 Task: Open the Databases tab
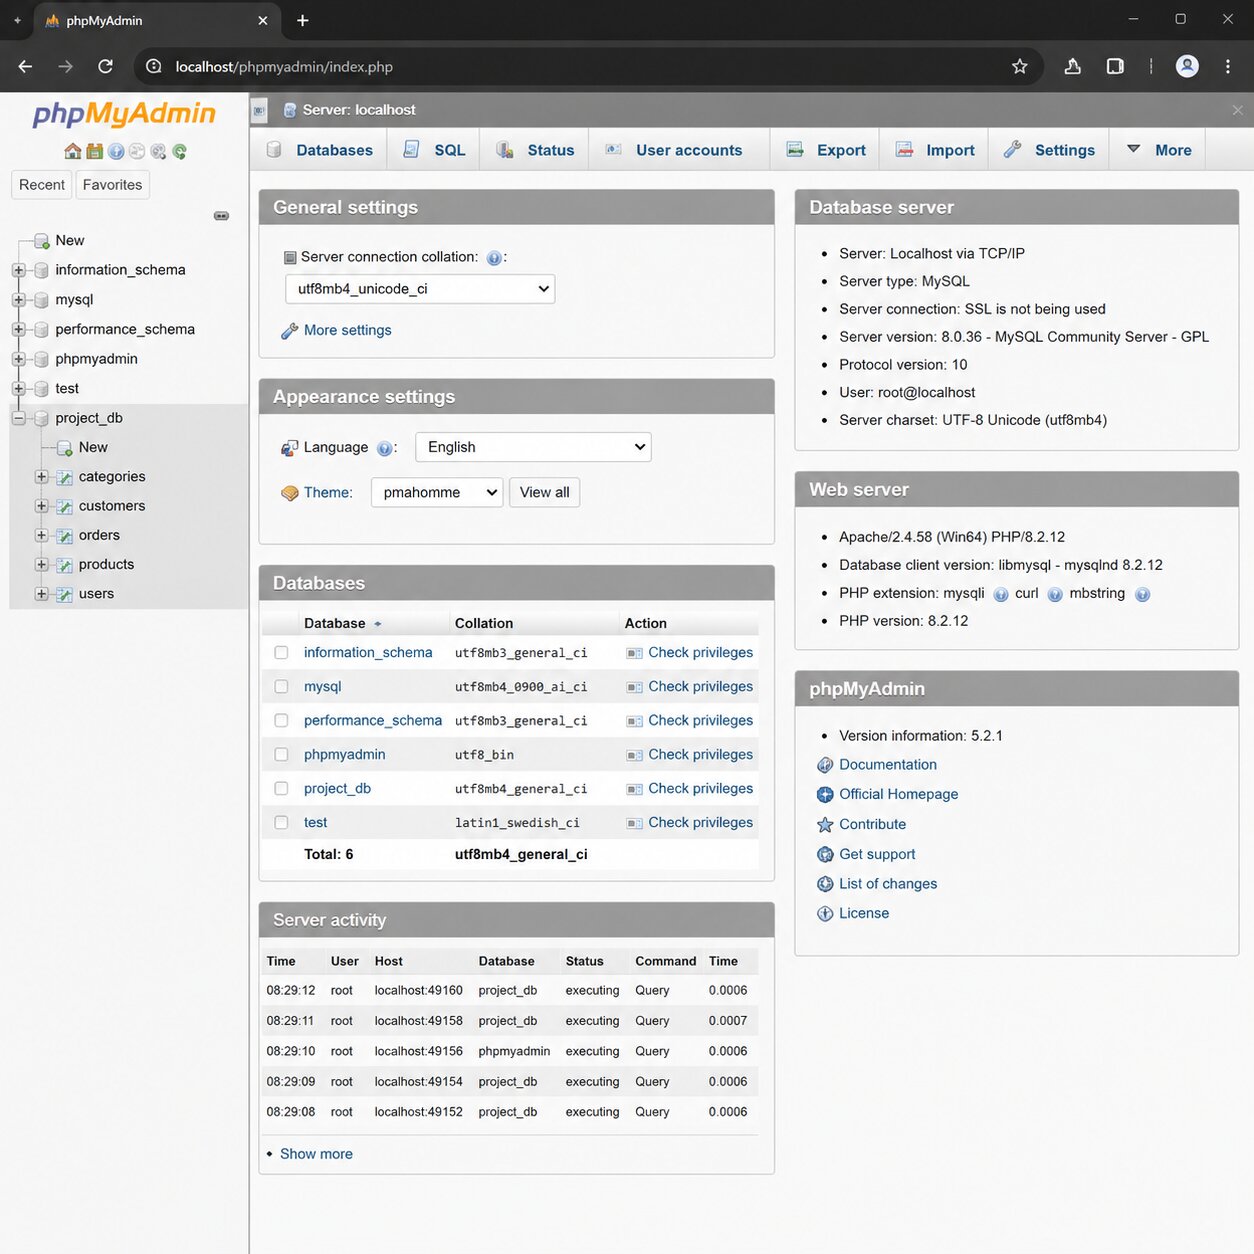[320, 150]
